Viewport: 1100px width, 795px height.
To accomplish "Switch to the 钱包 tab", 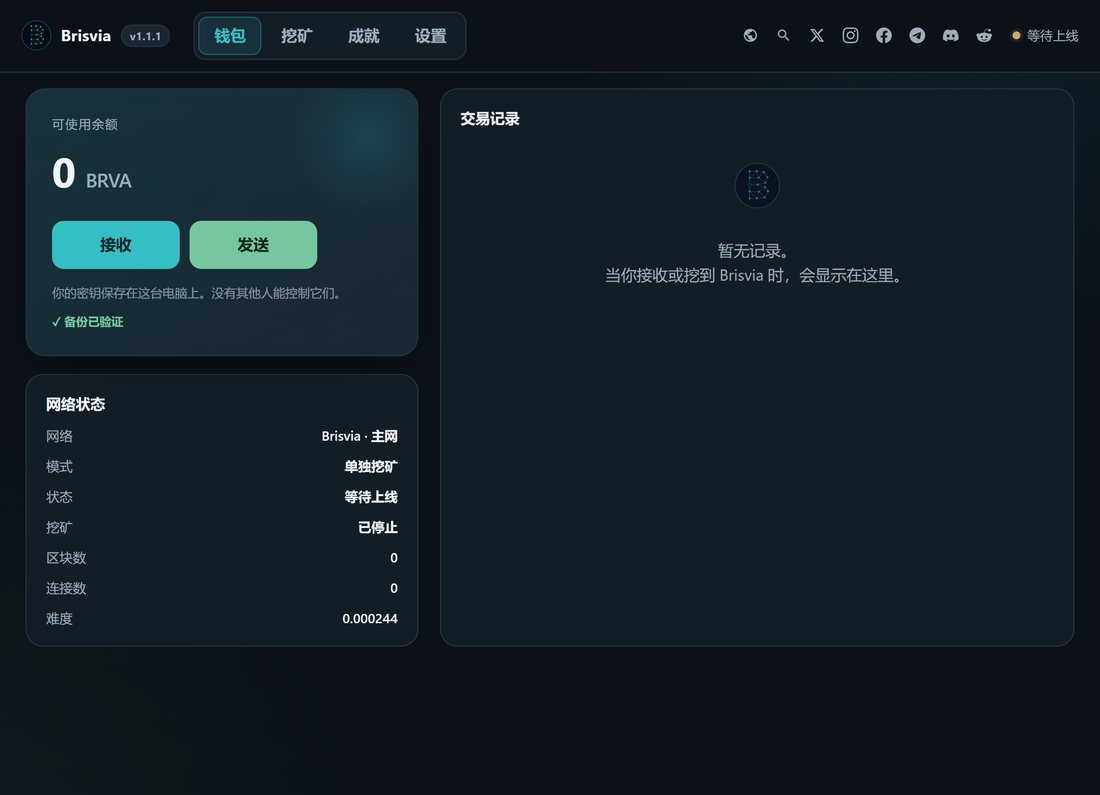I will click(x=229, y=36).
